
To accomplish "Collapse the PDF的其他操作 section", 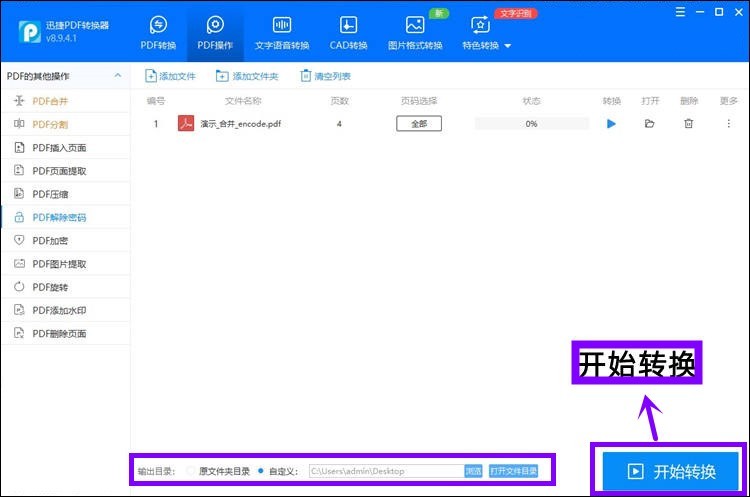I will [118, 76].
